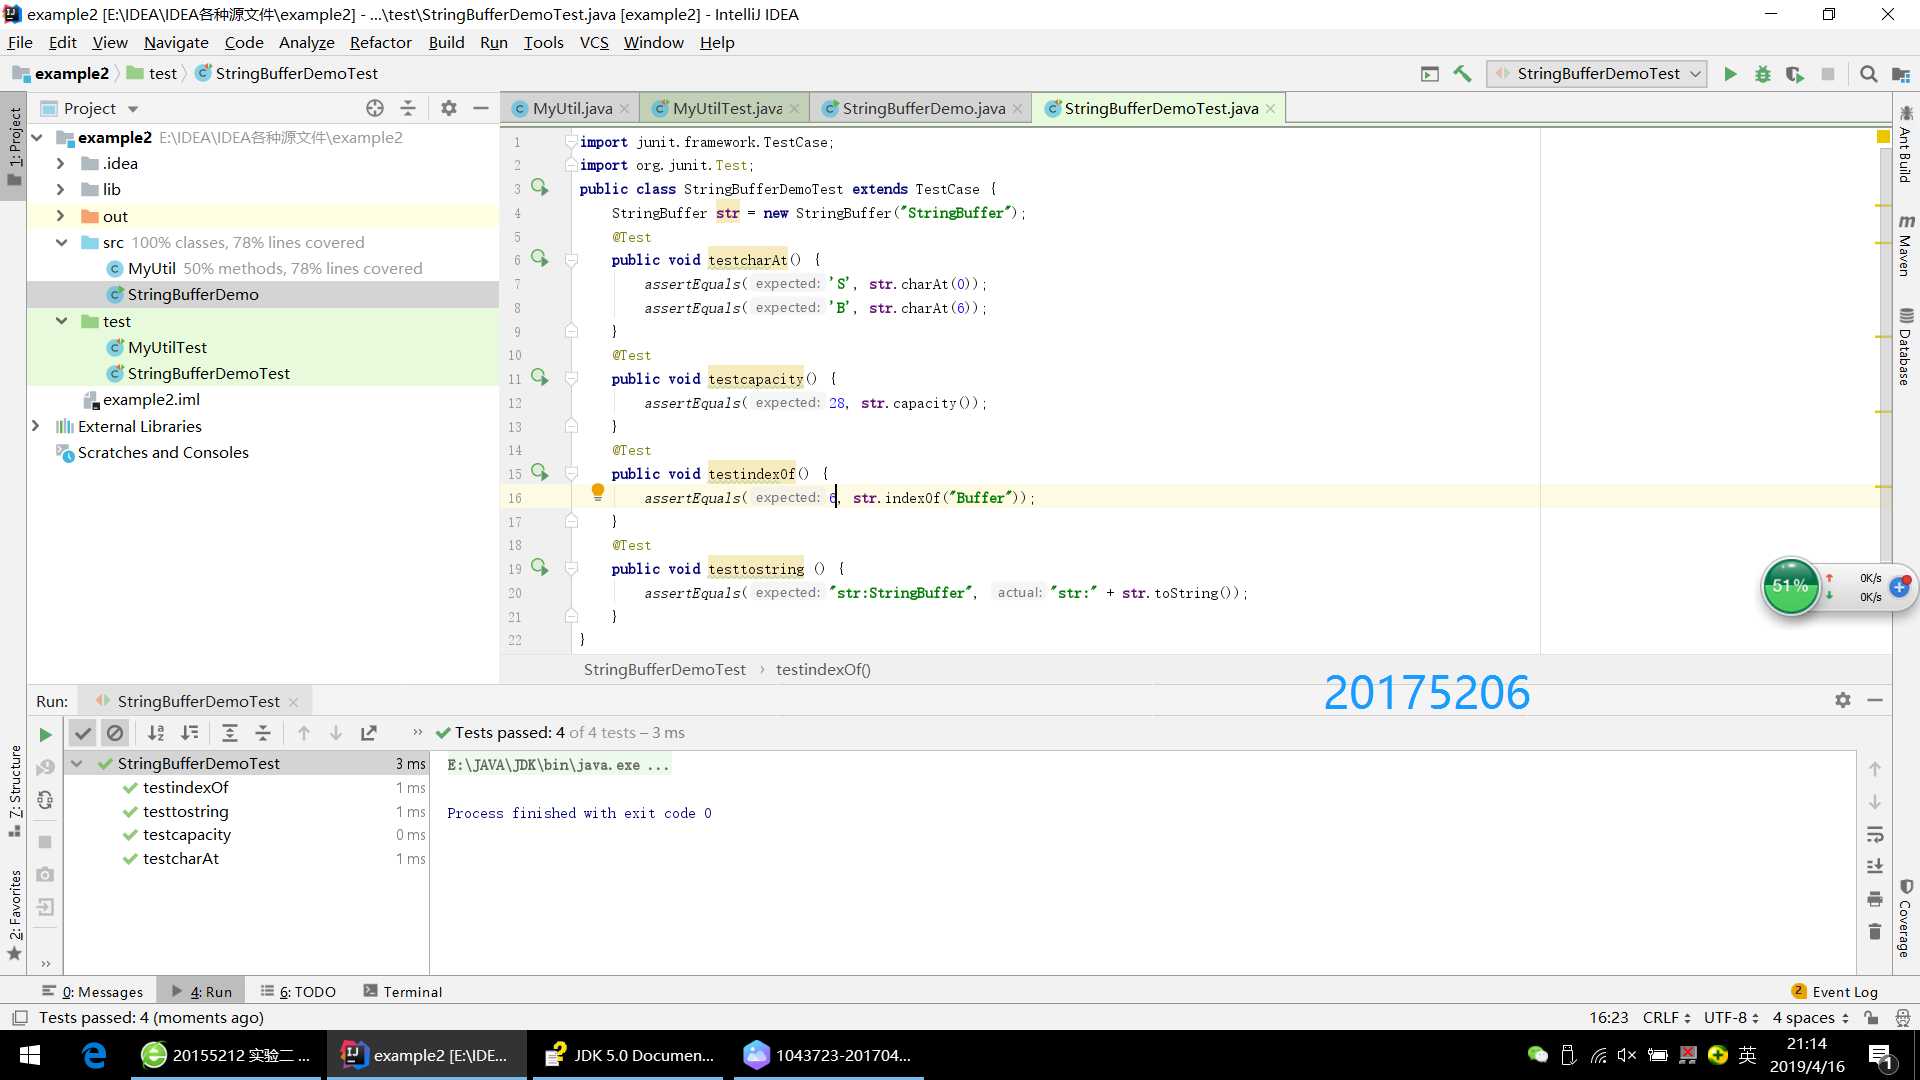The width and height of the screenshot is (1920, 1080).
Task: Open example2 IntelliJ taskbar button
Action: (428, 1055)
